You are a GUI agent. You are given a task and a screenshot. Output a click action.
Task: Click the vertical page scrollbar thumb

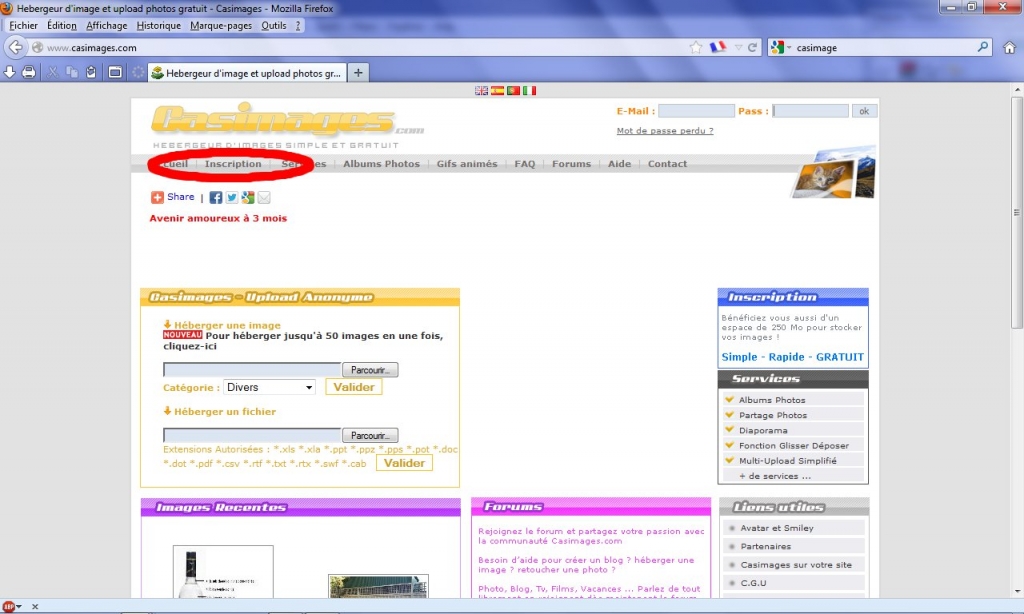pos(1016,210)
